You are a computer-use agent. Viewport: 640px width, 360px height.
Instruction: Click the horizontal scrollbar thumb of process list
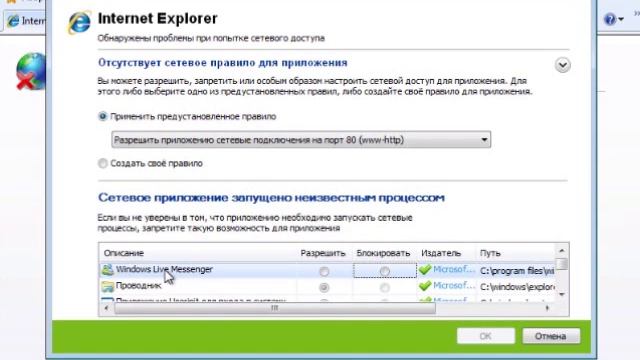(x=275, y=308)
